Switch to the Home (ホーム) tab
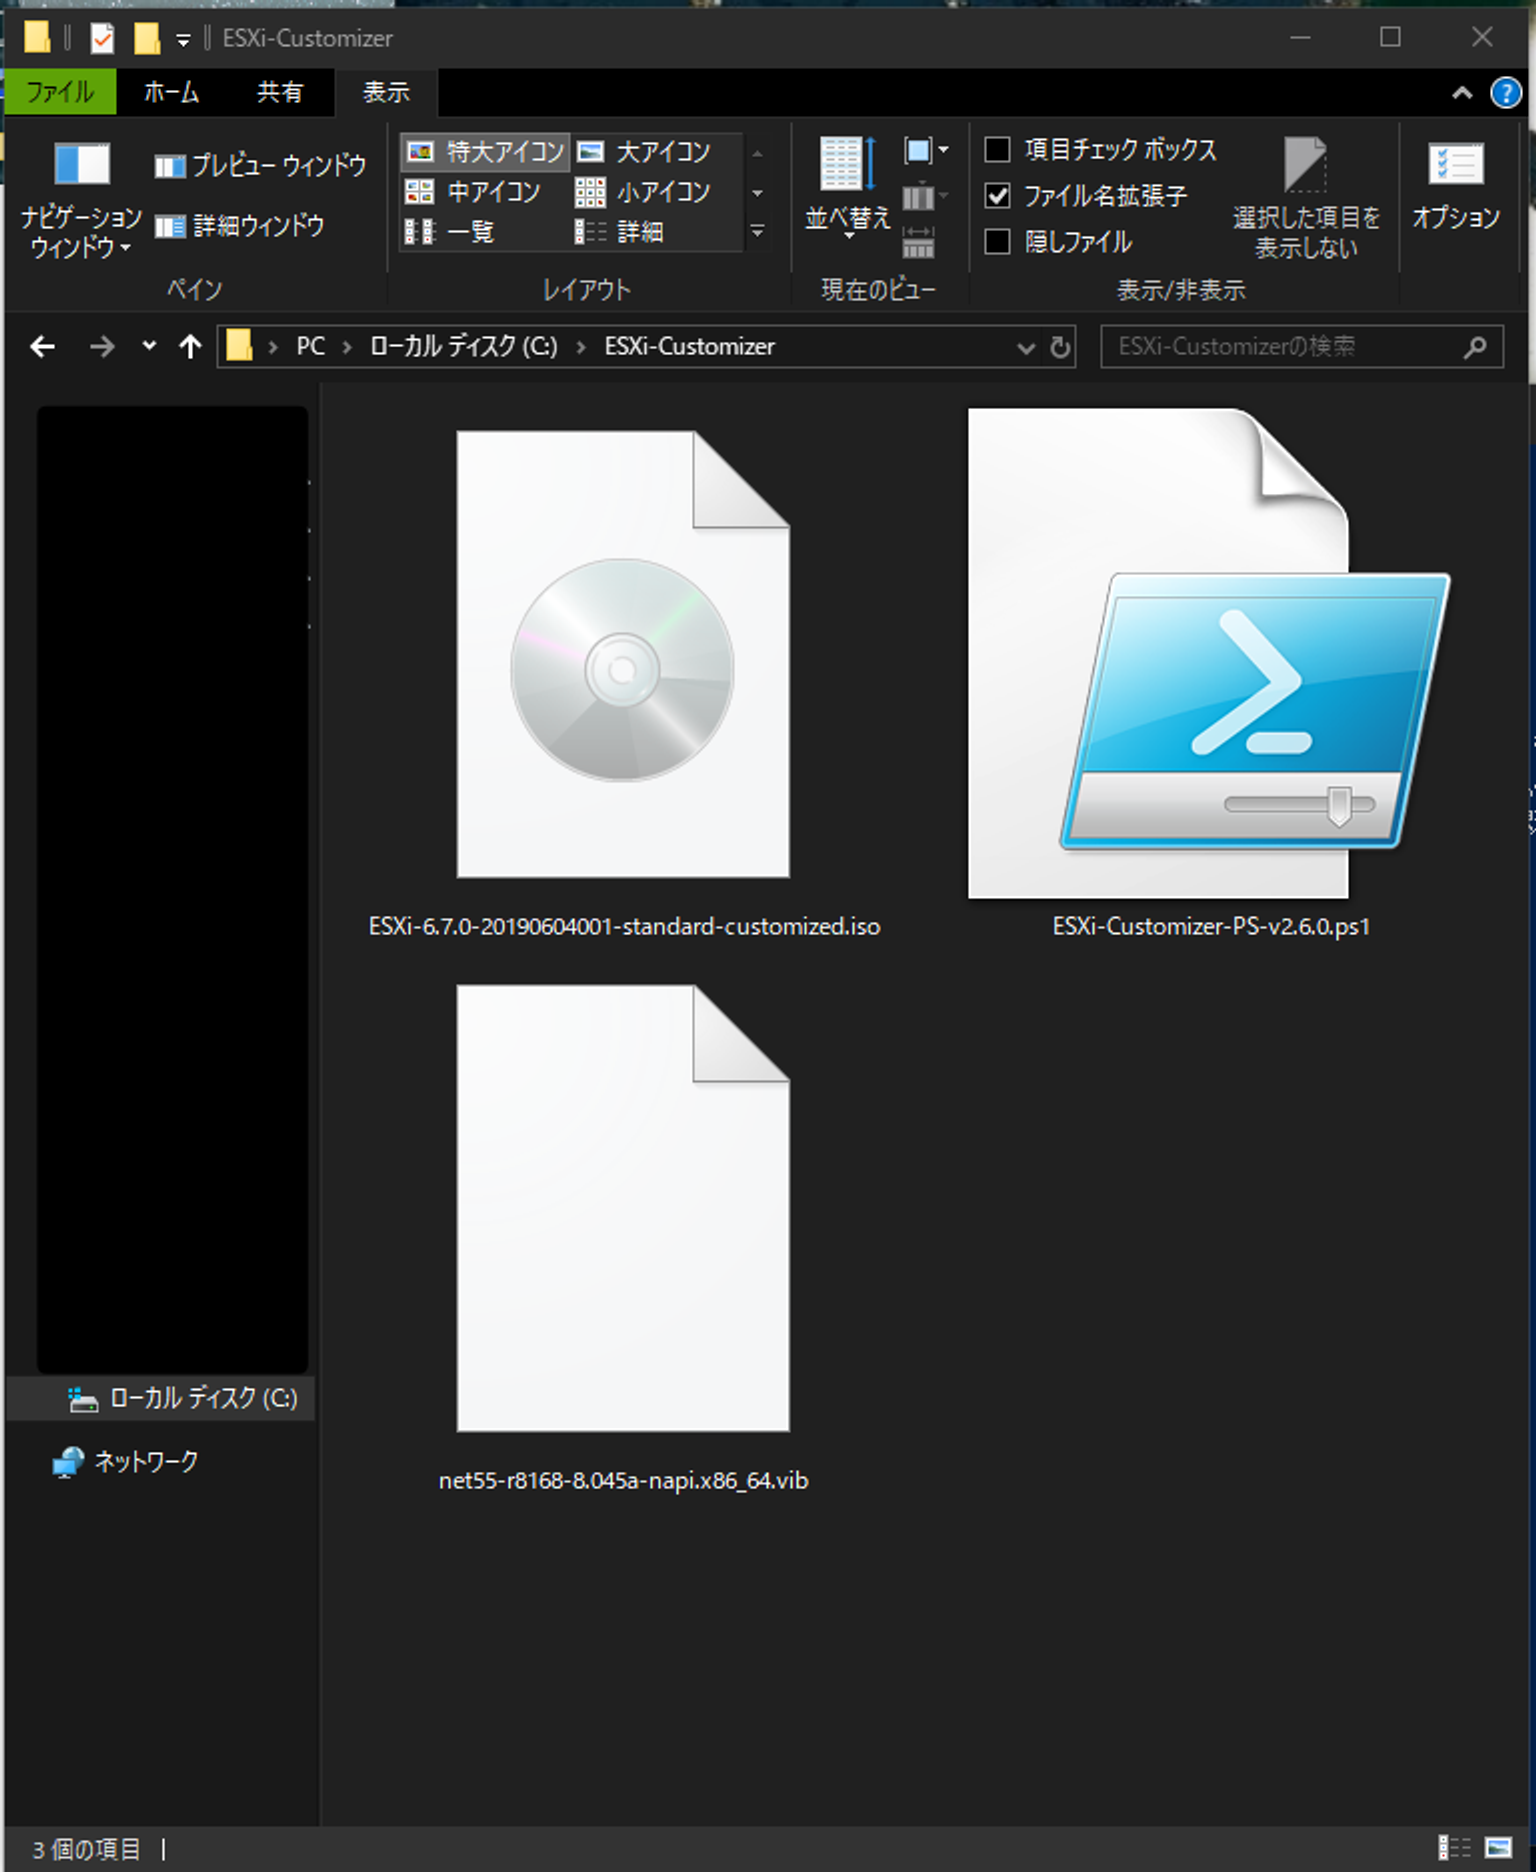Image resolution: width=1536 pixels, height=1872 pixels. click(x=171, y=92)
